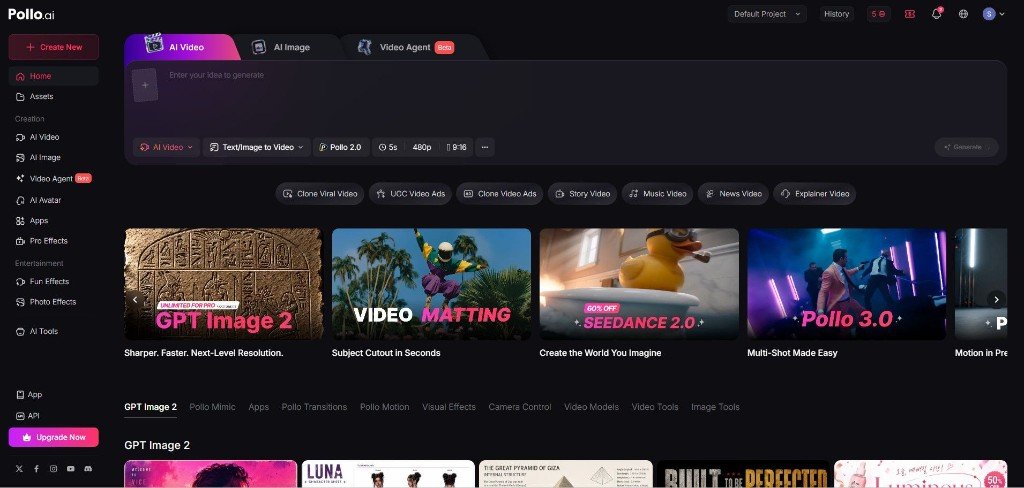Expand the Text/Image to Video dropdown
Screen dimensions: 1024x488
point(256,147)
